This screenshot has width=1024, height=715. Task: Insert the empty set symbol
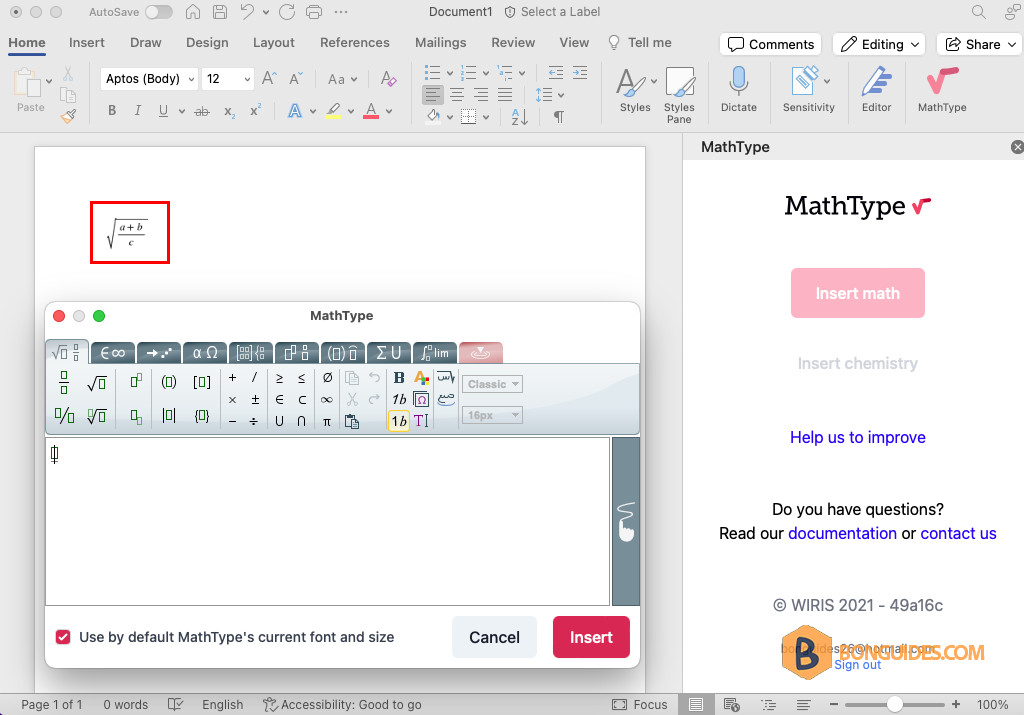(327, 377)
